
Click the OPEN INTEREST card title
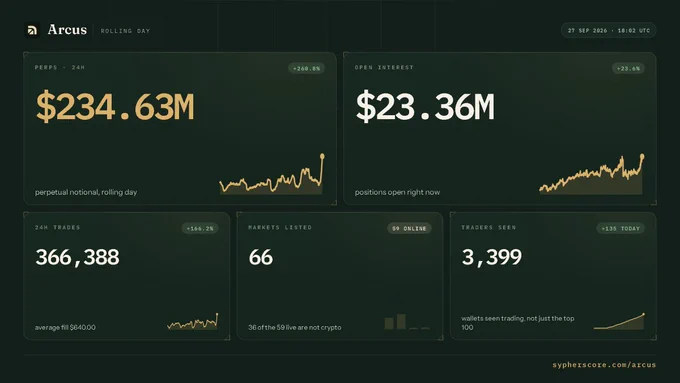[x=384, y=68]
